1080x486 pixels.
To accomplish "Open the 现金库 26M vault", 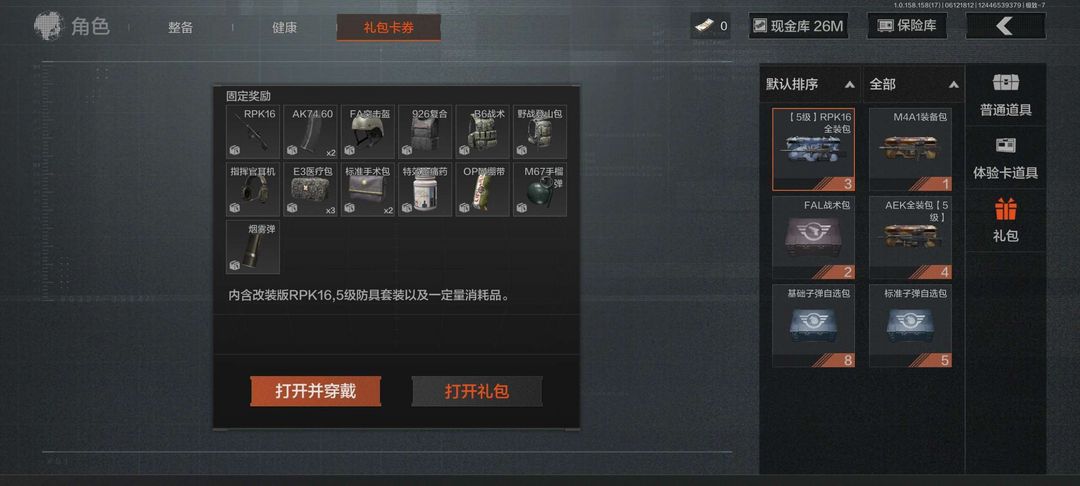I will (x=798, y=26).
